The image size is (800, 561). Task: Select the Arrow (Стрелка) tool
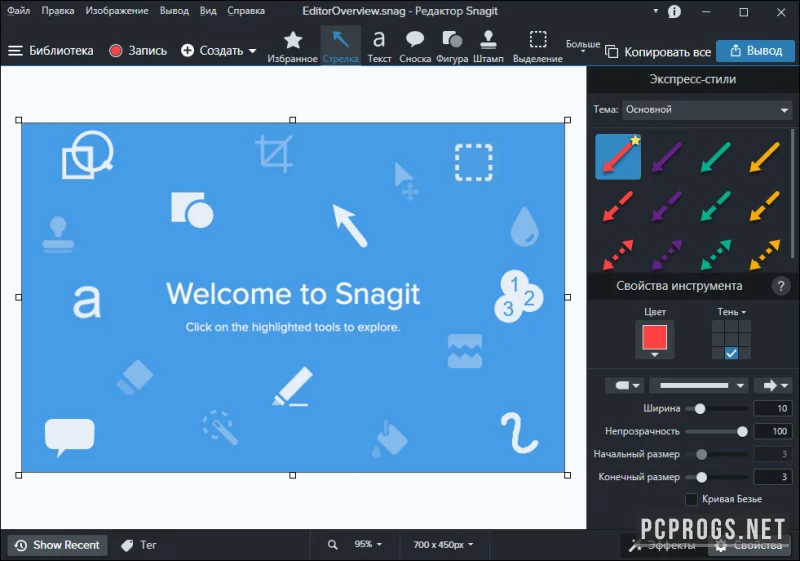coord(340,47)
